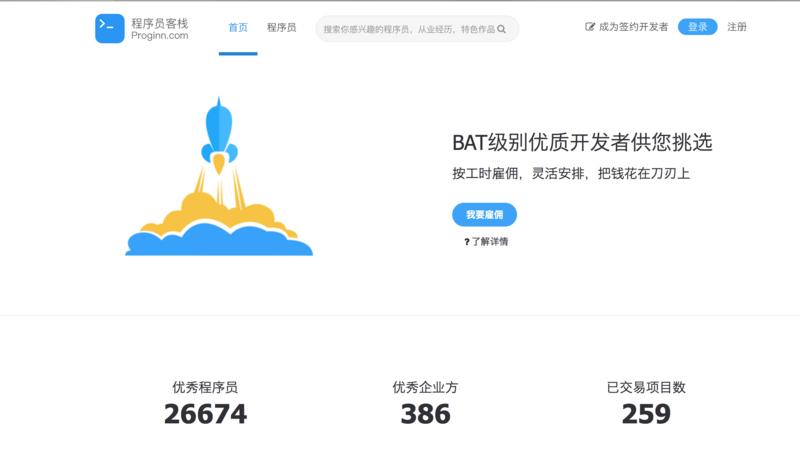800x463 pixels.
Task: Open the 程序员 tab
Action: (x=282, y=28)
